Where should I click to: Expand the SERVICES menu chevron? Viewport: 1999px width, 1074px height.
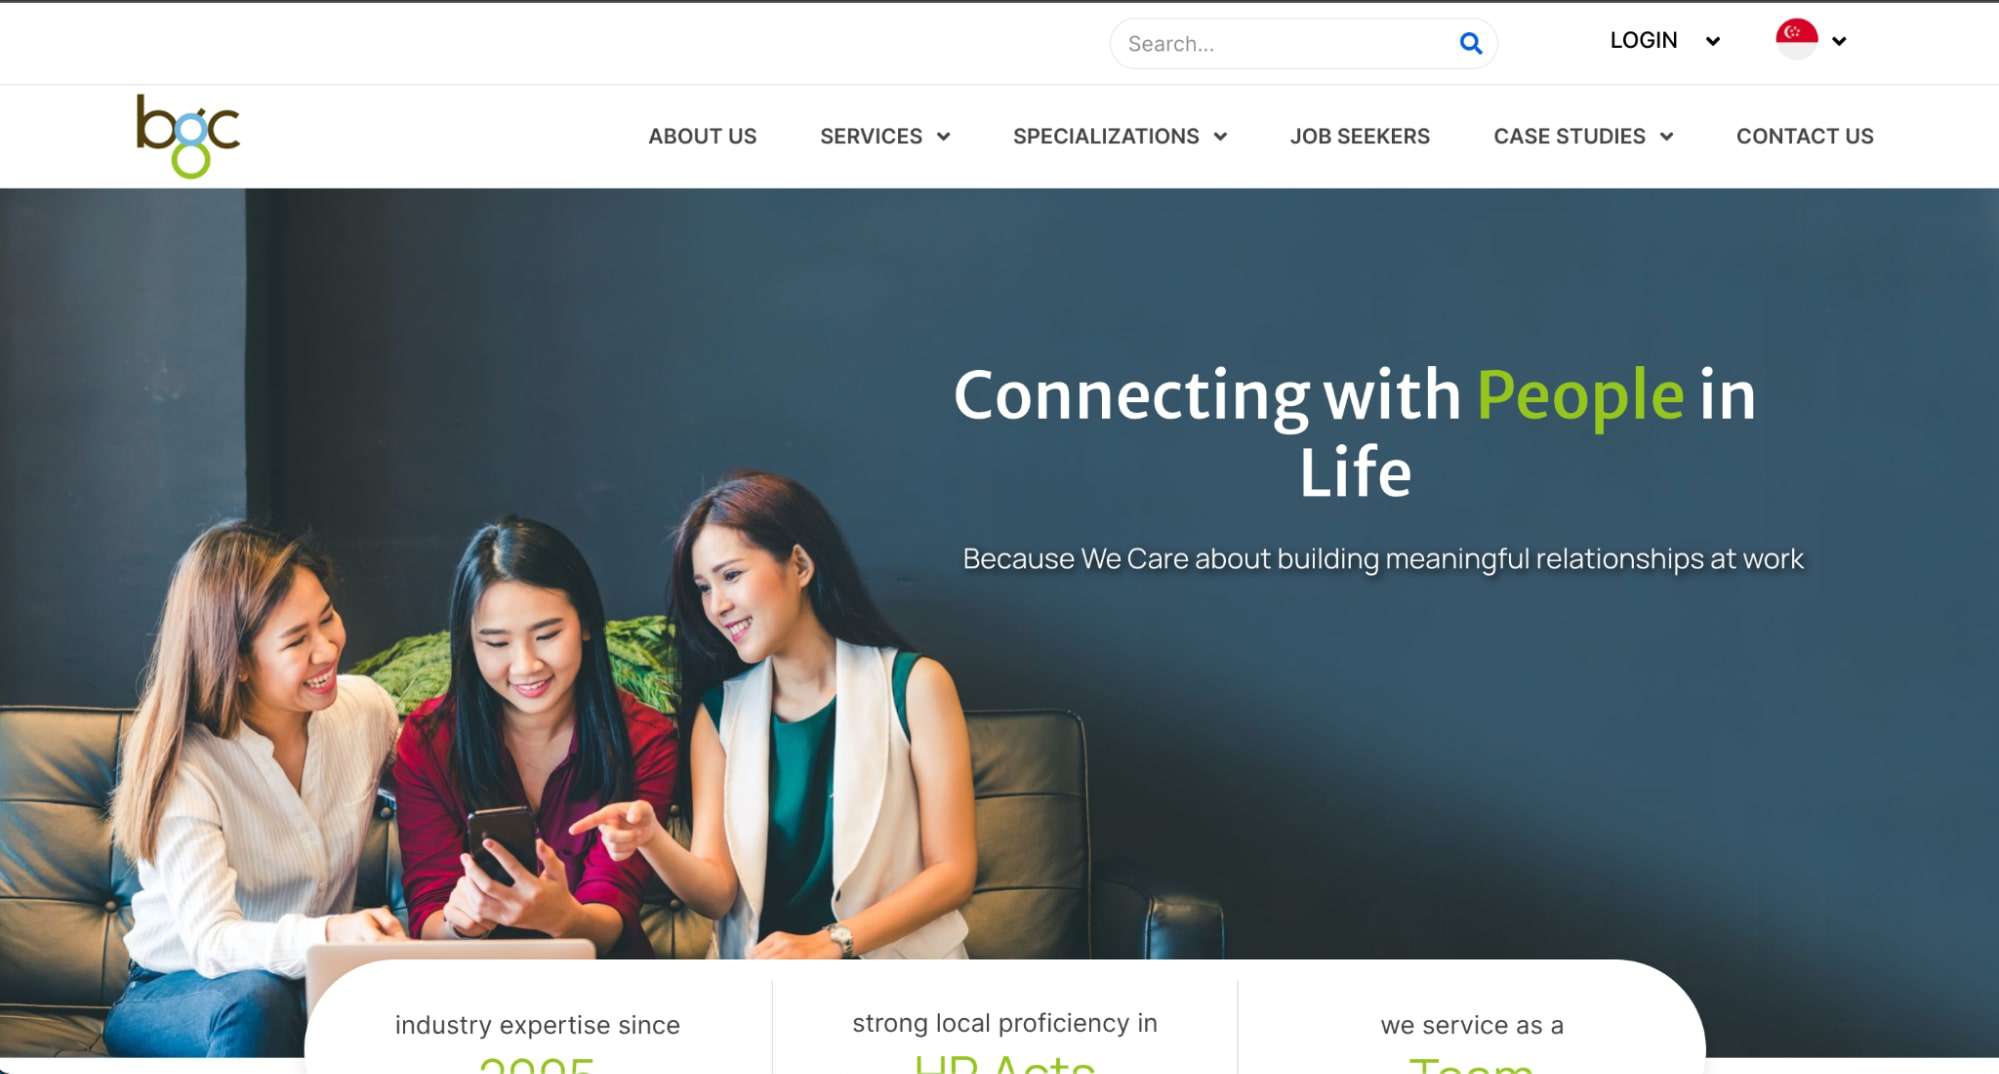(x=943, y=137)
